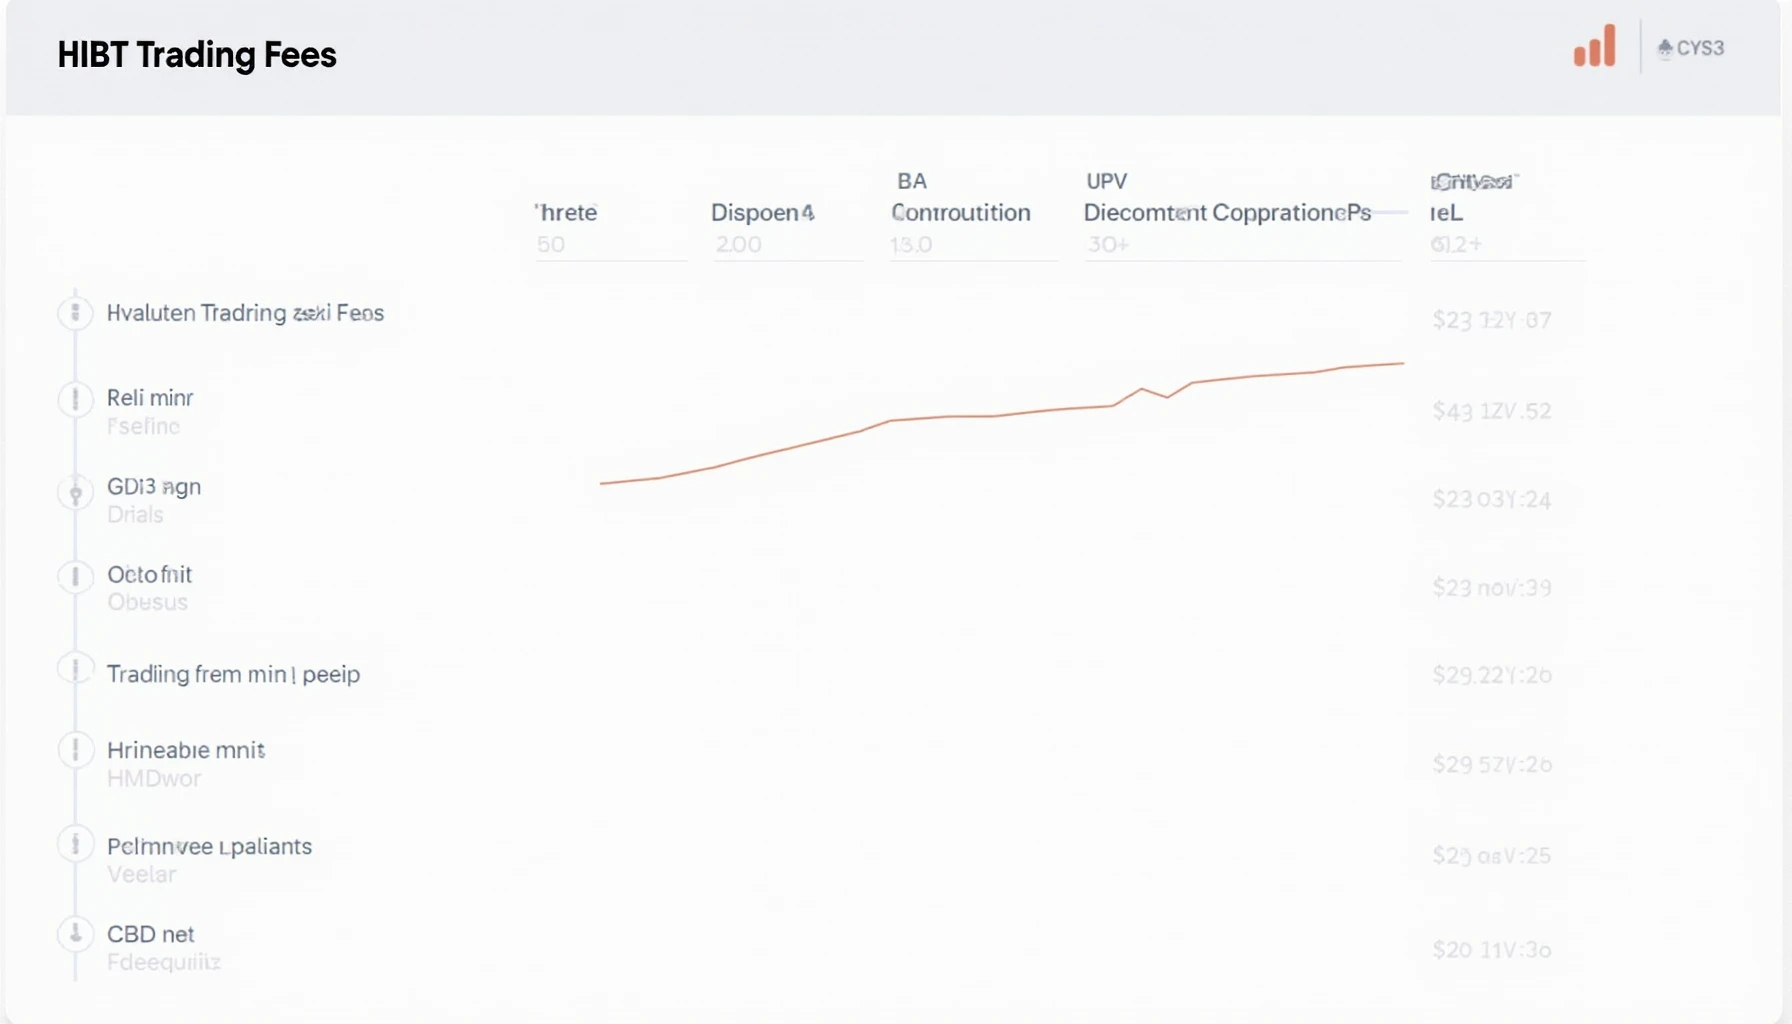Select the Hvaluten Tradring Fees row

click(245, 313)
